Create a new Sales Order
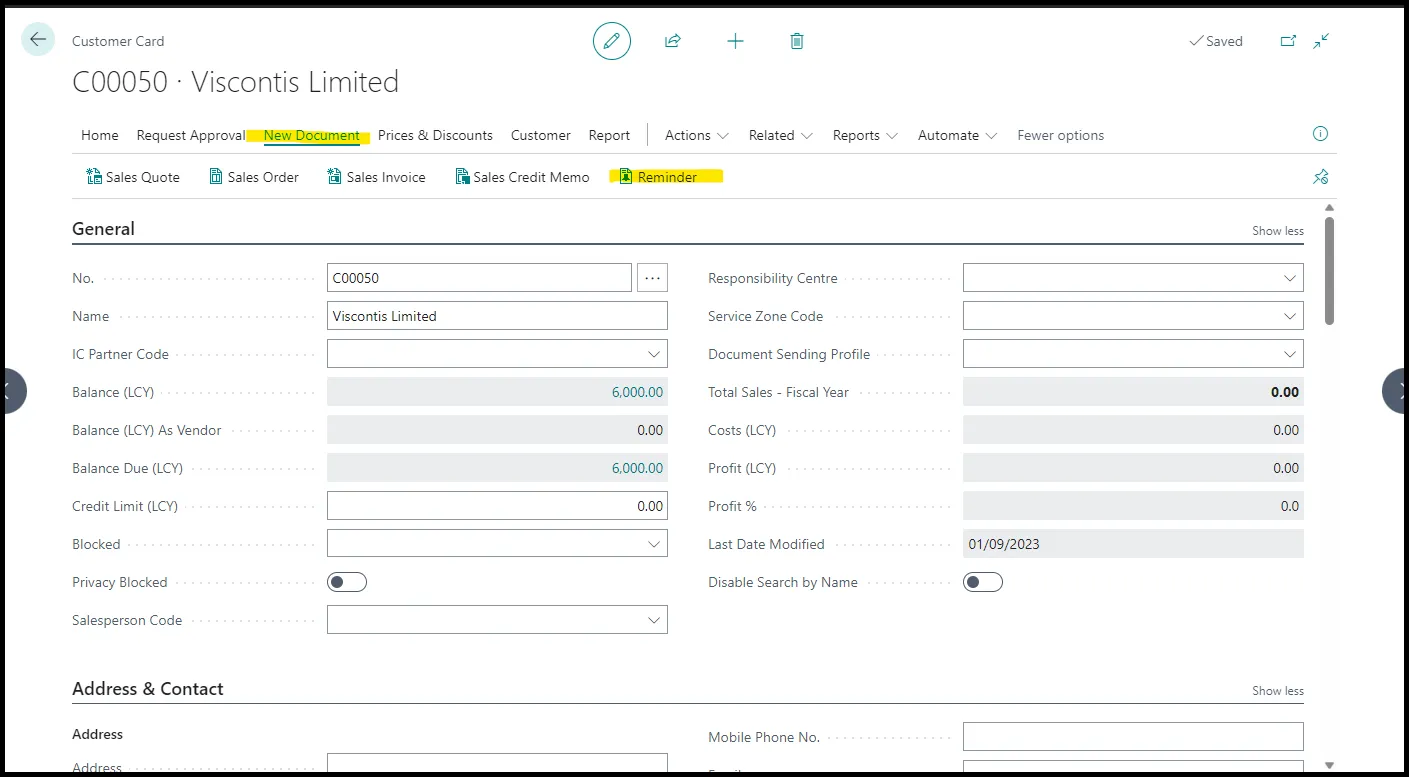Screen dimensions: 1409x777 (254, 177)
